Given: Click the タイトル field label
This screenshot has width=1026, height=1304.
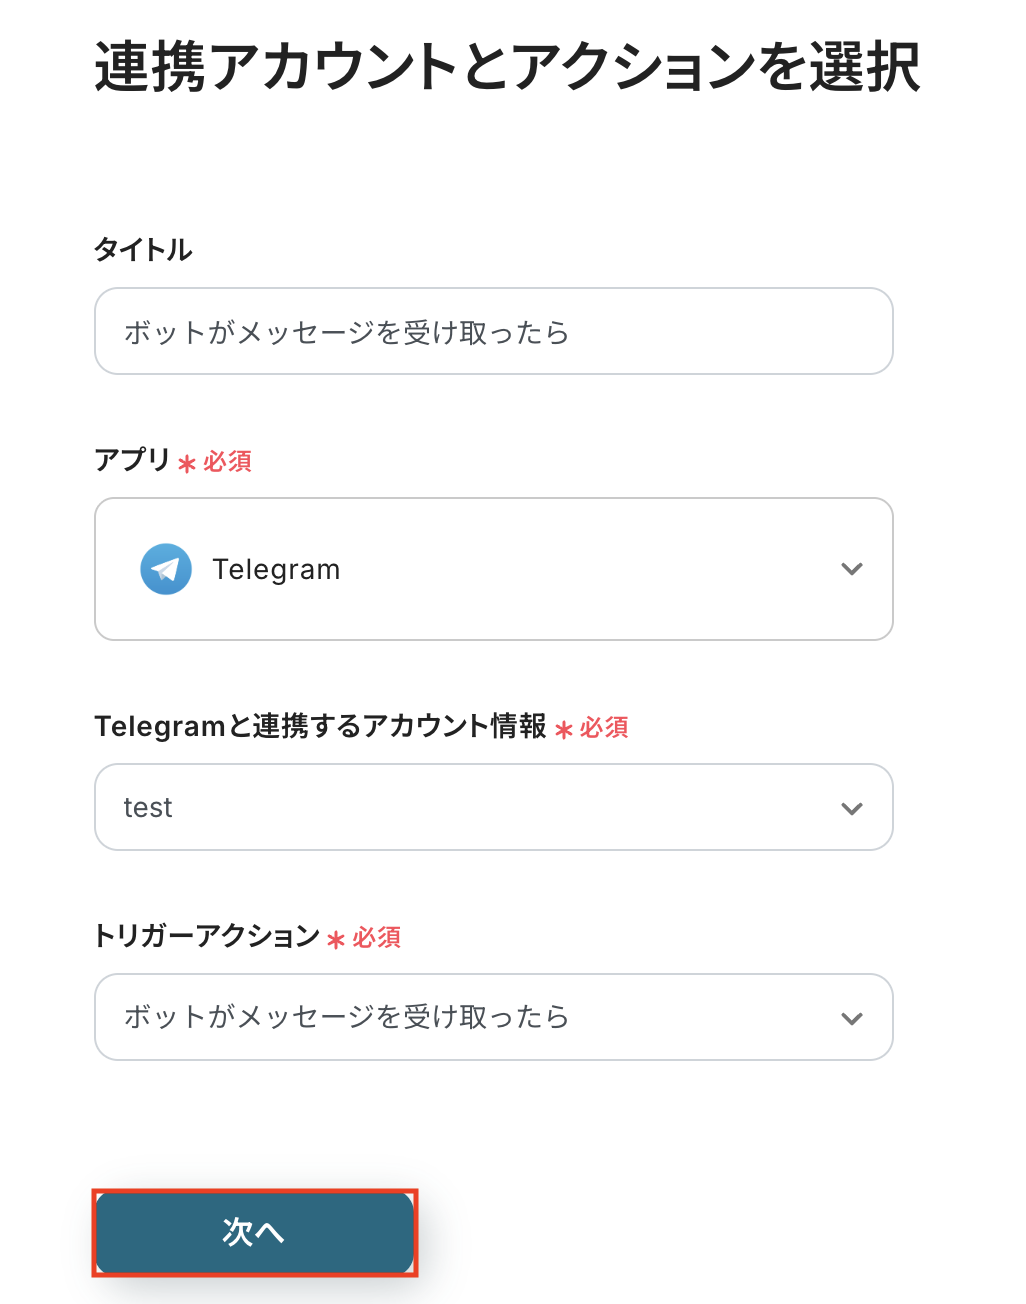Looking at the screenshot, I should pyautogui.click(x=143, y=250).
